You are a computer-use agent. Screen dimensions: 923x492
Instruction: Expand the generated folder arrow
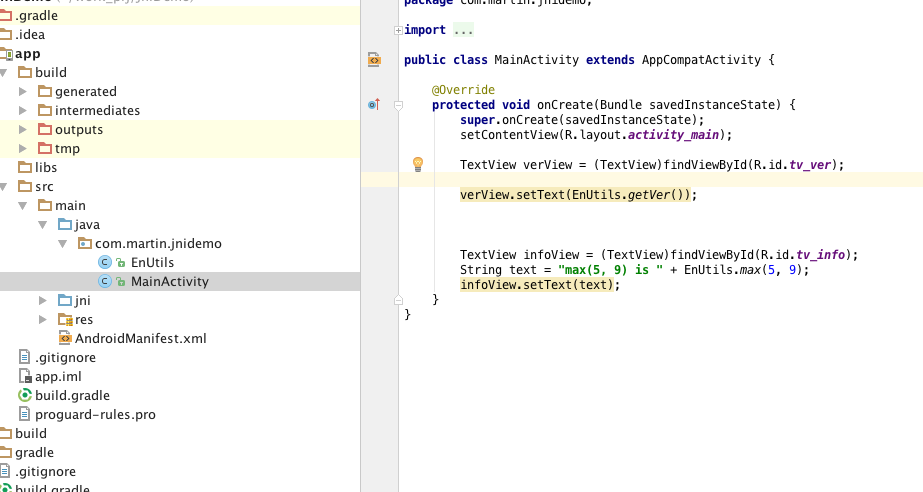point(24,91)
